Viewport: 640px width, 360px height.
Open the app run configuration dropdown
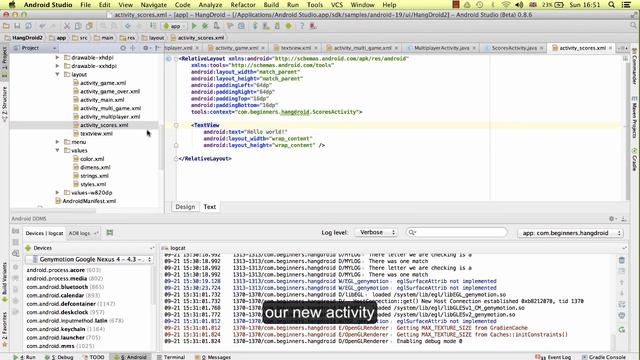click(175, 26)
